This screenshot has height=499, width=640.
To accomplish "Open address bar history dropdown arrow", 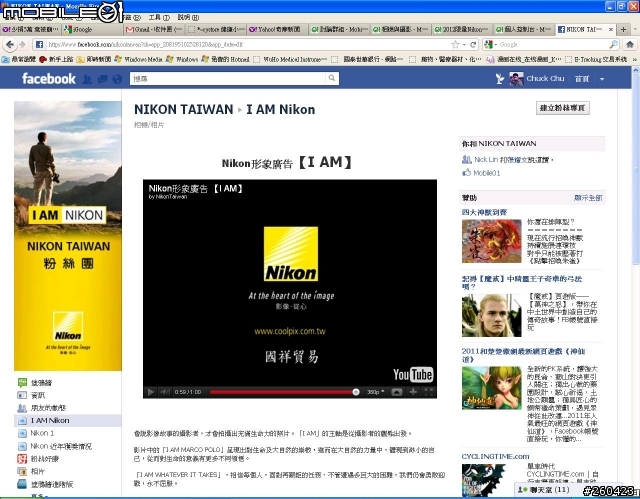I will coord(464,44).
